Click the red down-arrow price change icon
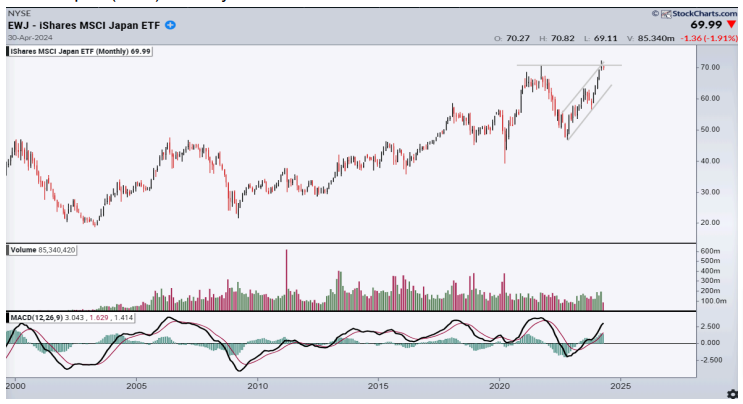The image size is (743, 404). [x=732, y=25]
